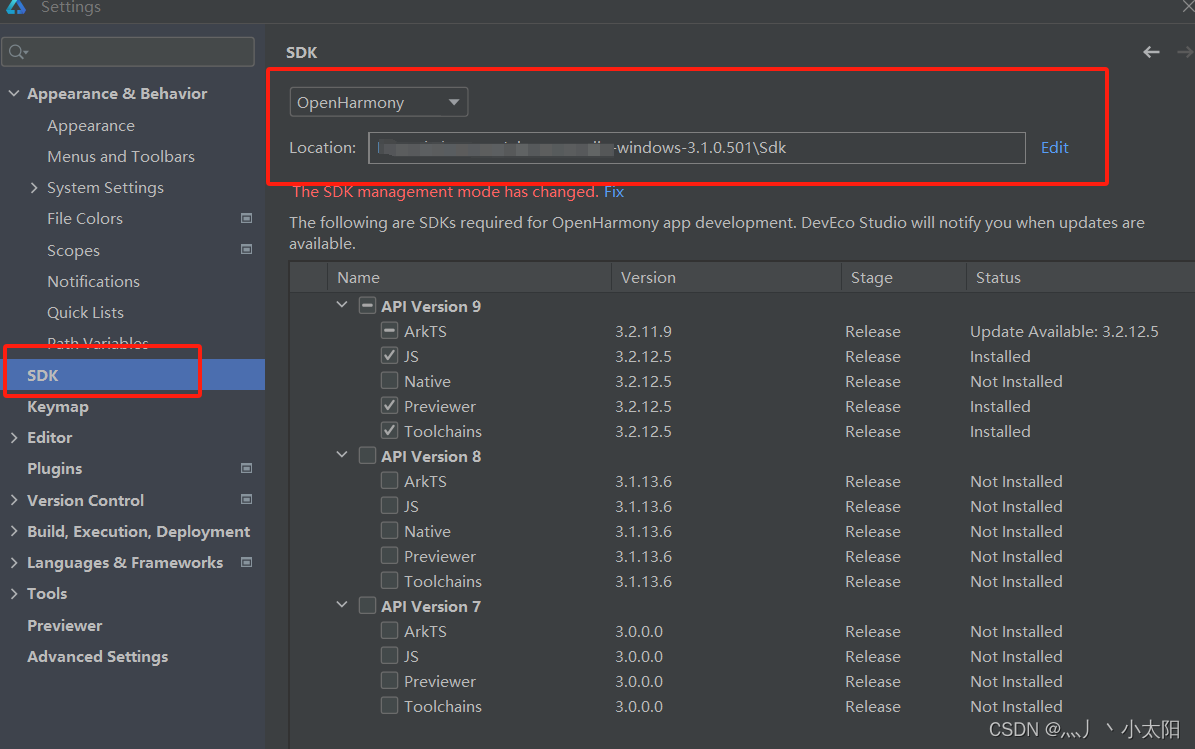1195x749 pixels.
Task: Check Native 3.1.13.6 checkbox
Action: point(389,530)
